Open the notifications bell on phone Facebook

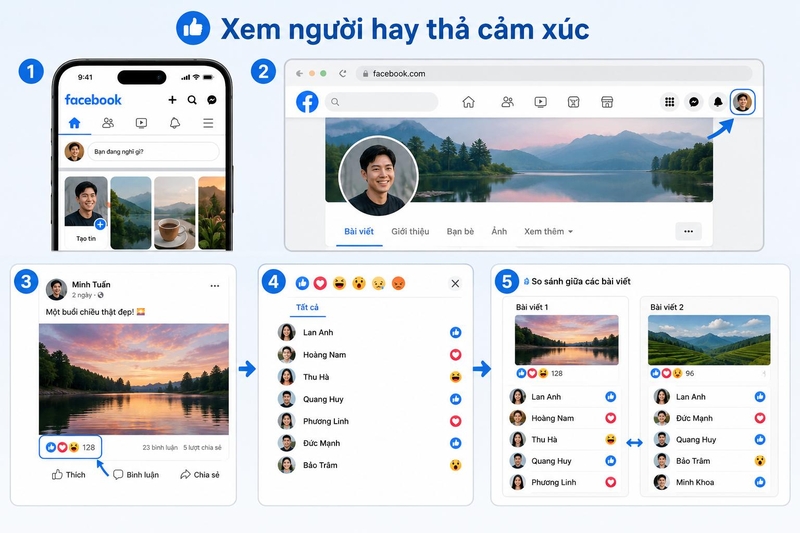pyautogui.click(x=174, y=123)
